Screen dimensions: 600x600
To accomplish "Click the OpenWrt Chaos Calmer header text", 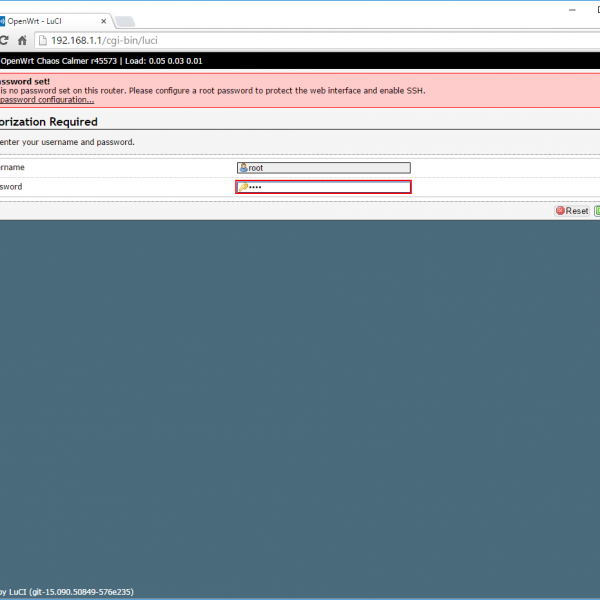I will pos(60,61).
